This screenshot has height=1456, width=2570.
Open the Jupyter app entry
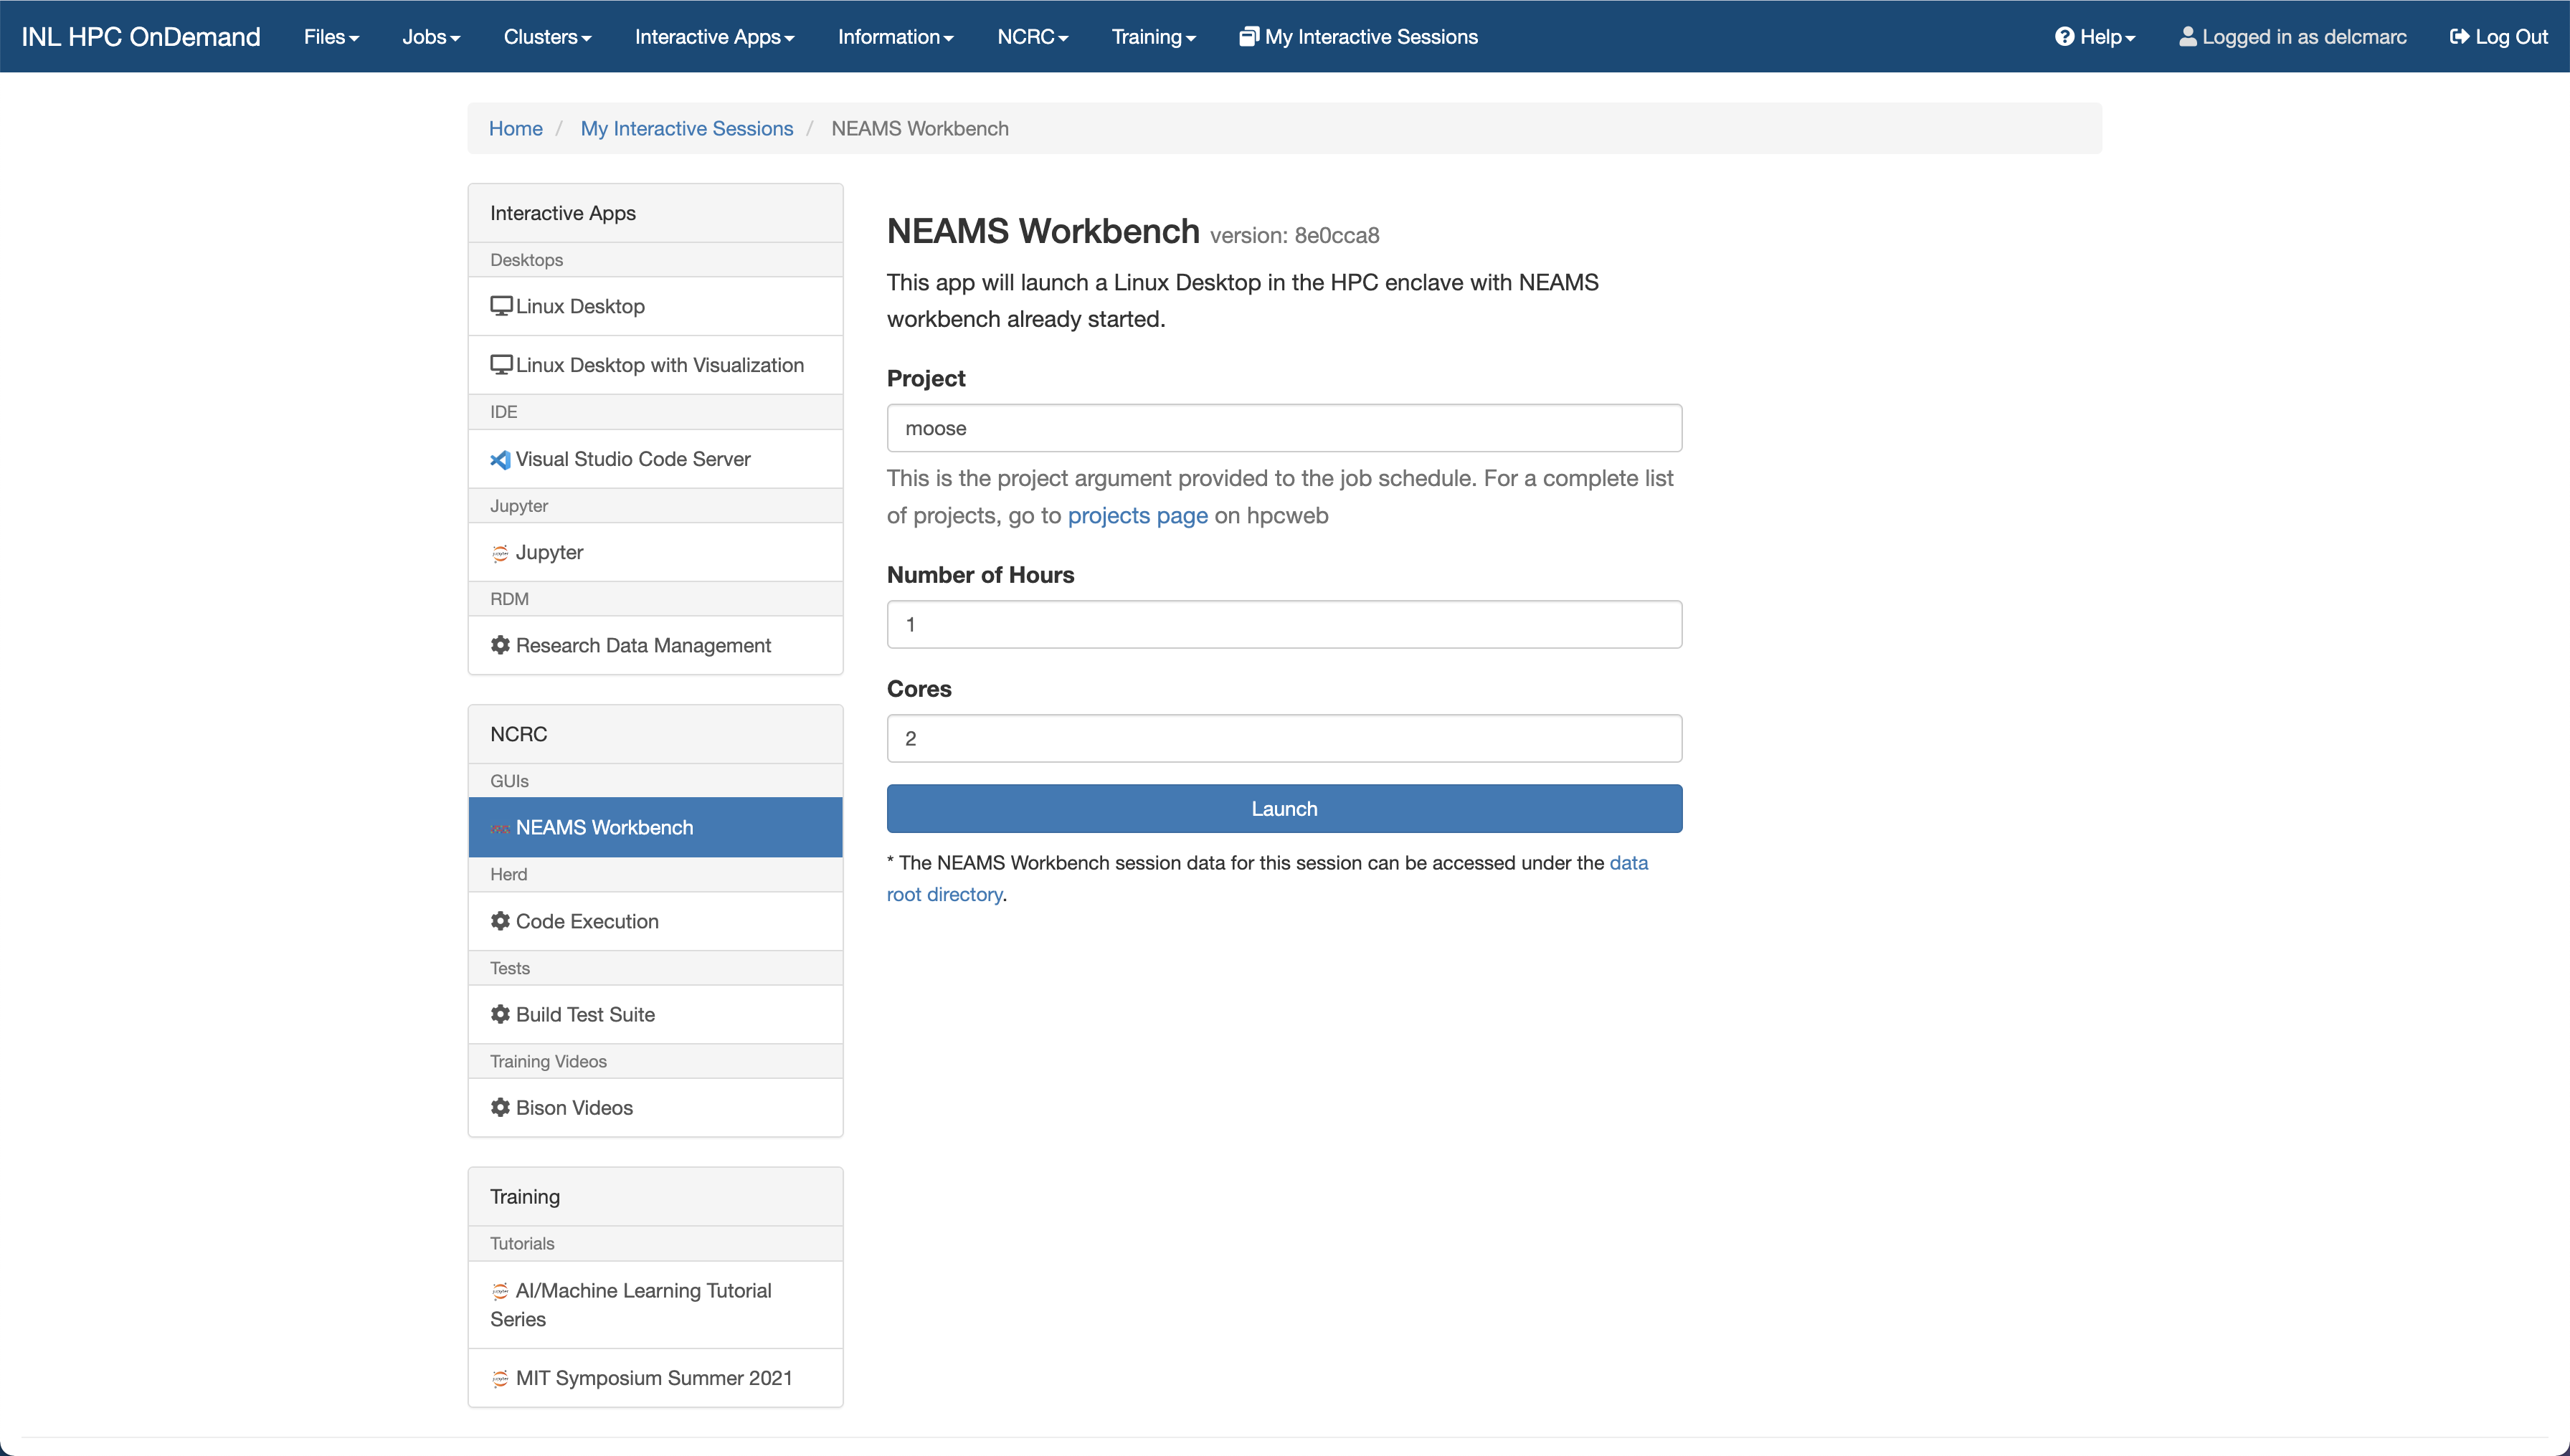click(656, 552)
